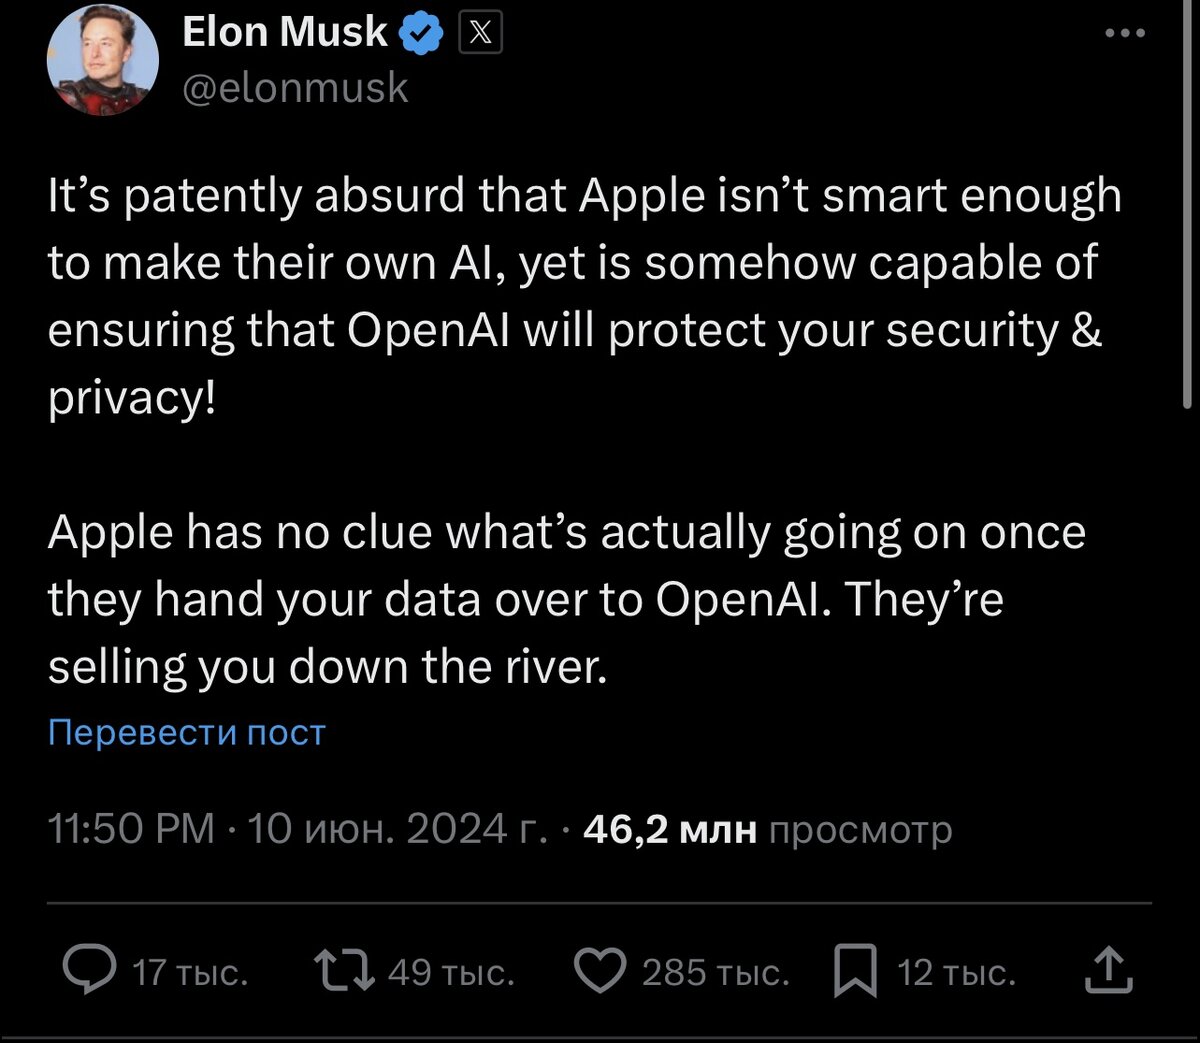Toggle the bookmark icon for this post
The width and height of the screenshot is (1200, 1043).
[x=855, y=971]
